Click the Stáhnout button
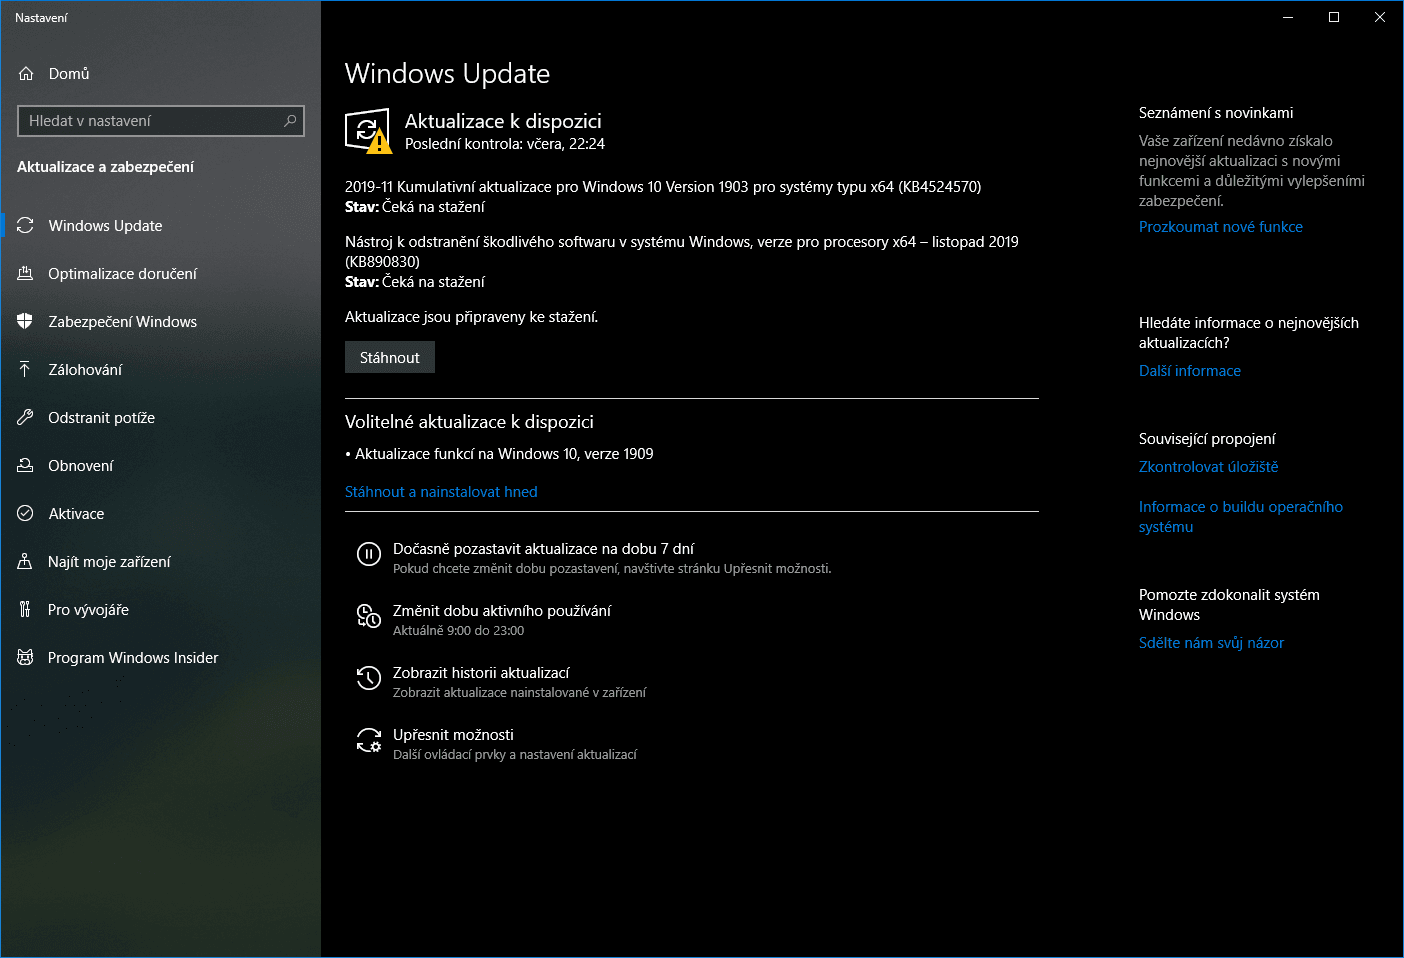The height and width of the screenshot is (958, 1404). [x=390, y=358]
